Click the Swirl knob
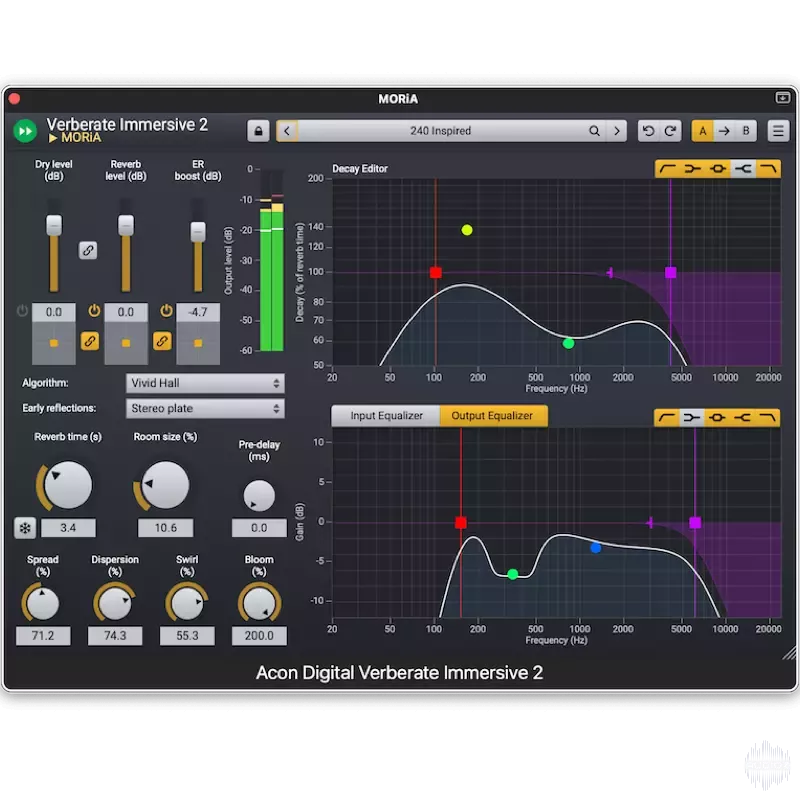The height and width of the screenshot is (800, 800). [x=187, y=604]
